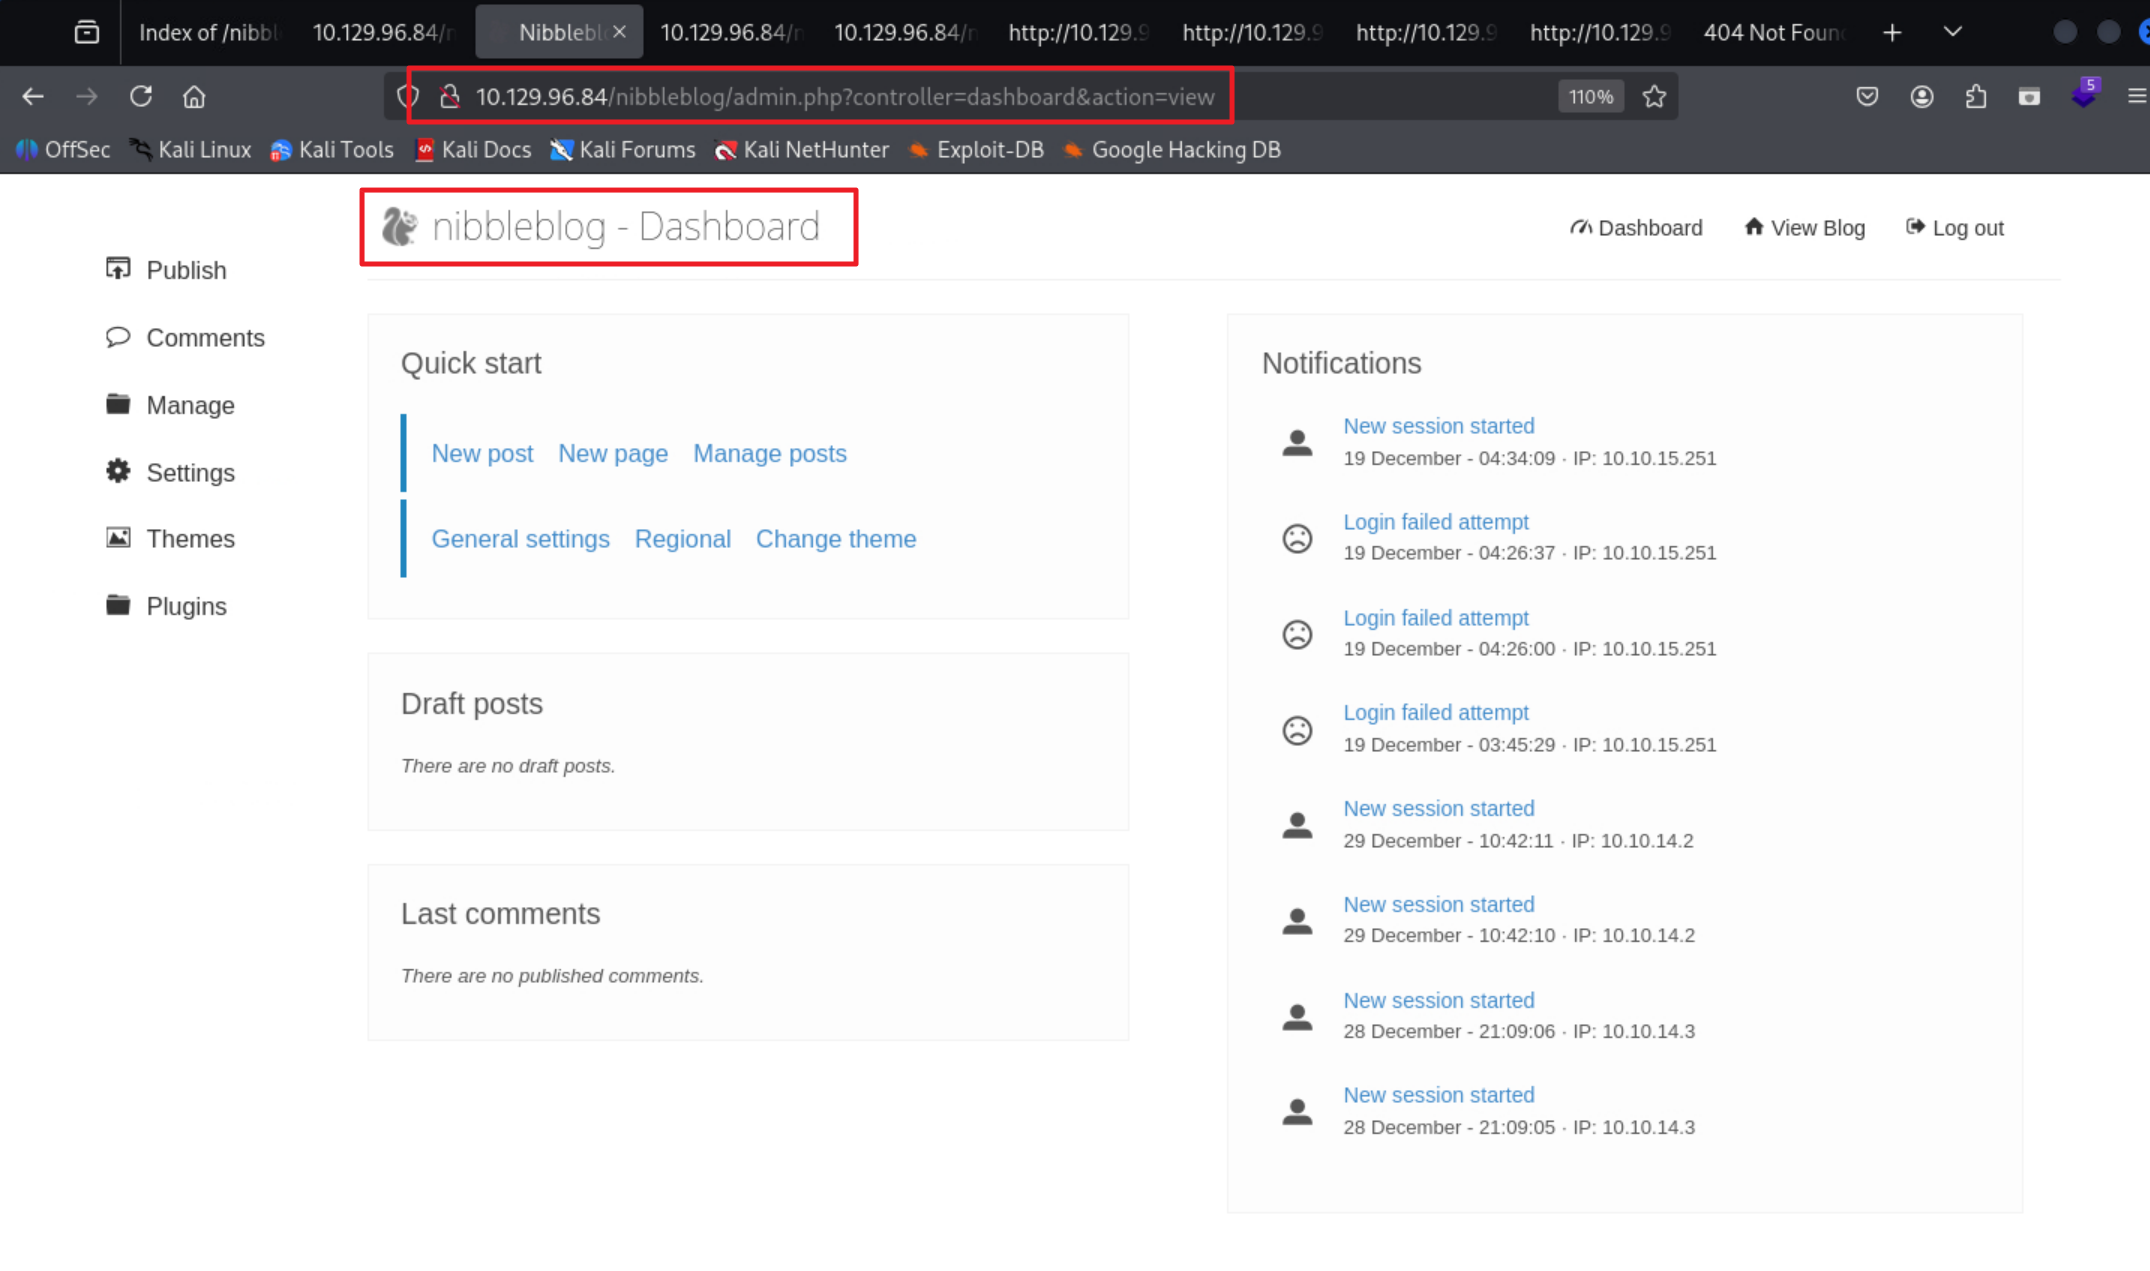The image size is (2150, 1271).
Task: Click the New post link
Action: (x=482, y=453)
